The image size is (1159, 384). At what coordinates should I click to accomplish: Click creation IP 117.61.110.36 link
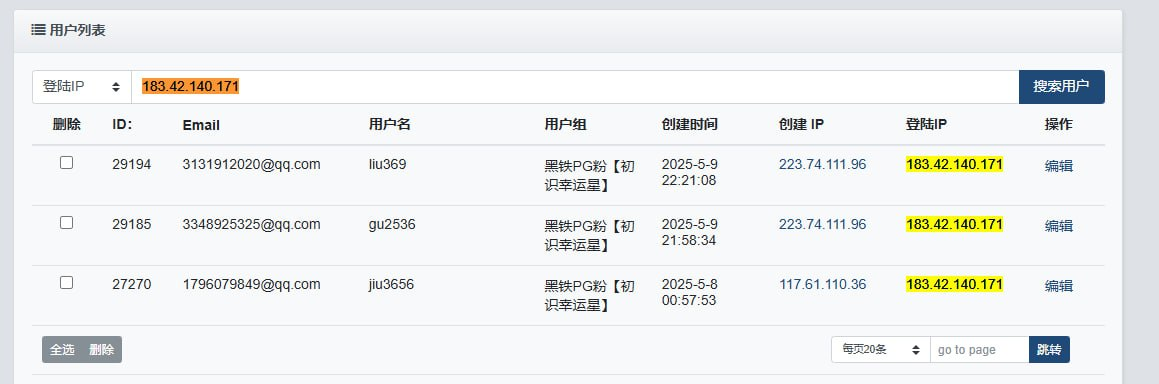point(822,284)
